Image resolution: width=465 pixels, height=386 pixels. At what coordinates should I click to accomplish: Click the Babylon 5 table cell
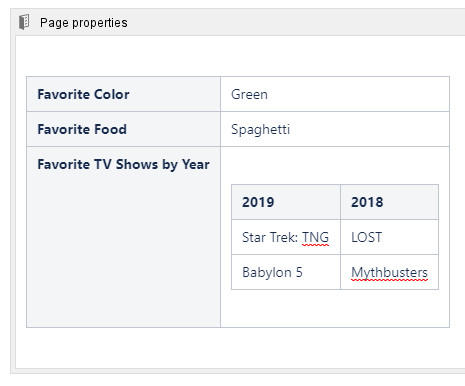click(x=286, y=272)
